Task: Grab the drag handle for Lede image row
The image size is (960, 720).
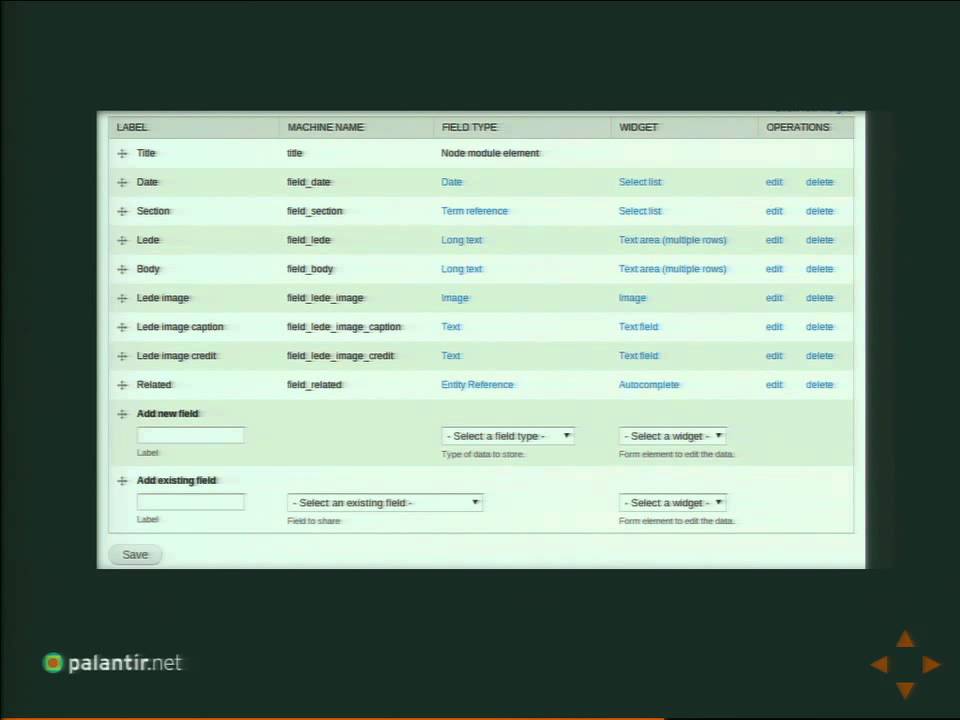Action: point(122,298)
